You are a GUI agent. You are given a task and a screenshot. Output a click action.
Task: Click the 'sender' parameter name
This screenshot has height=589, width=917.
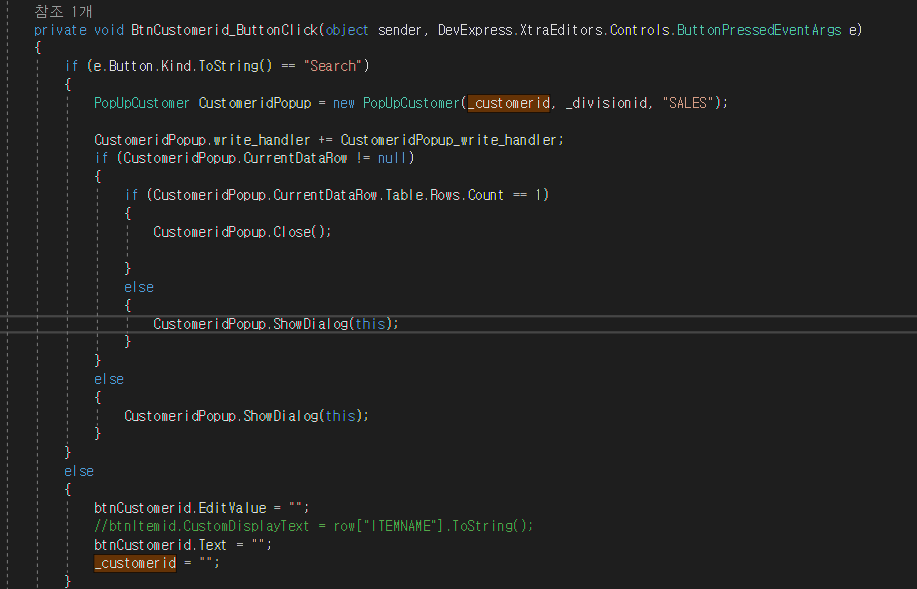(399, 30)
